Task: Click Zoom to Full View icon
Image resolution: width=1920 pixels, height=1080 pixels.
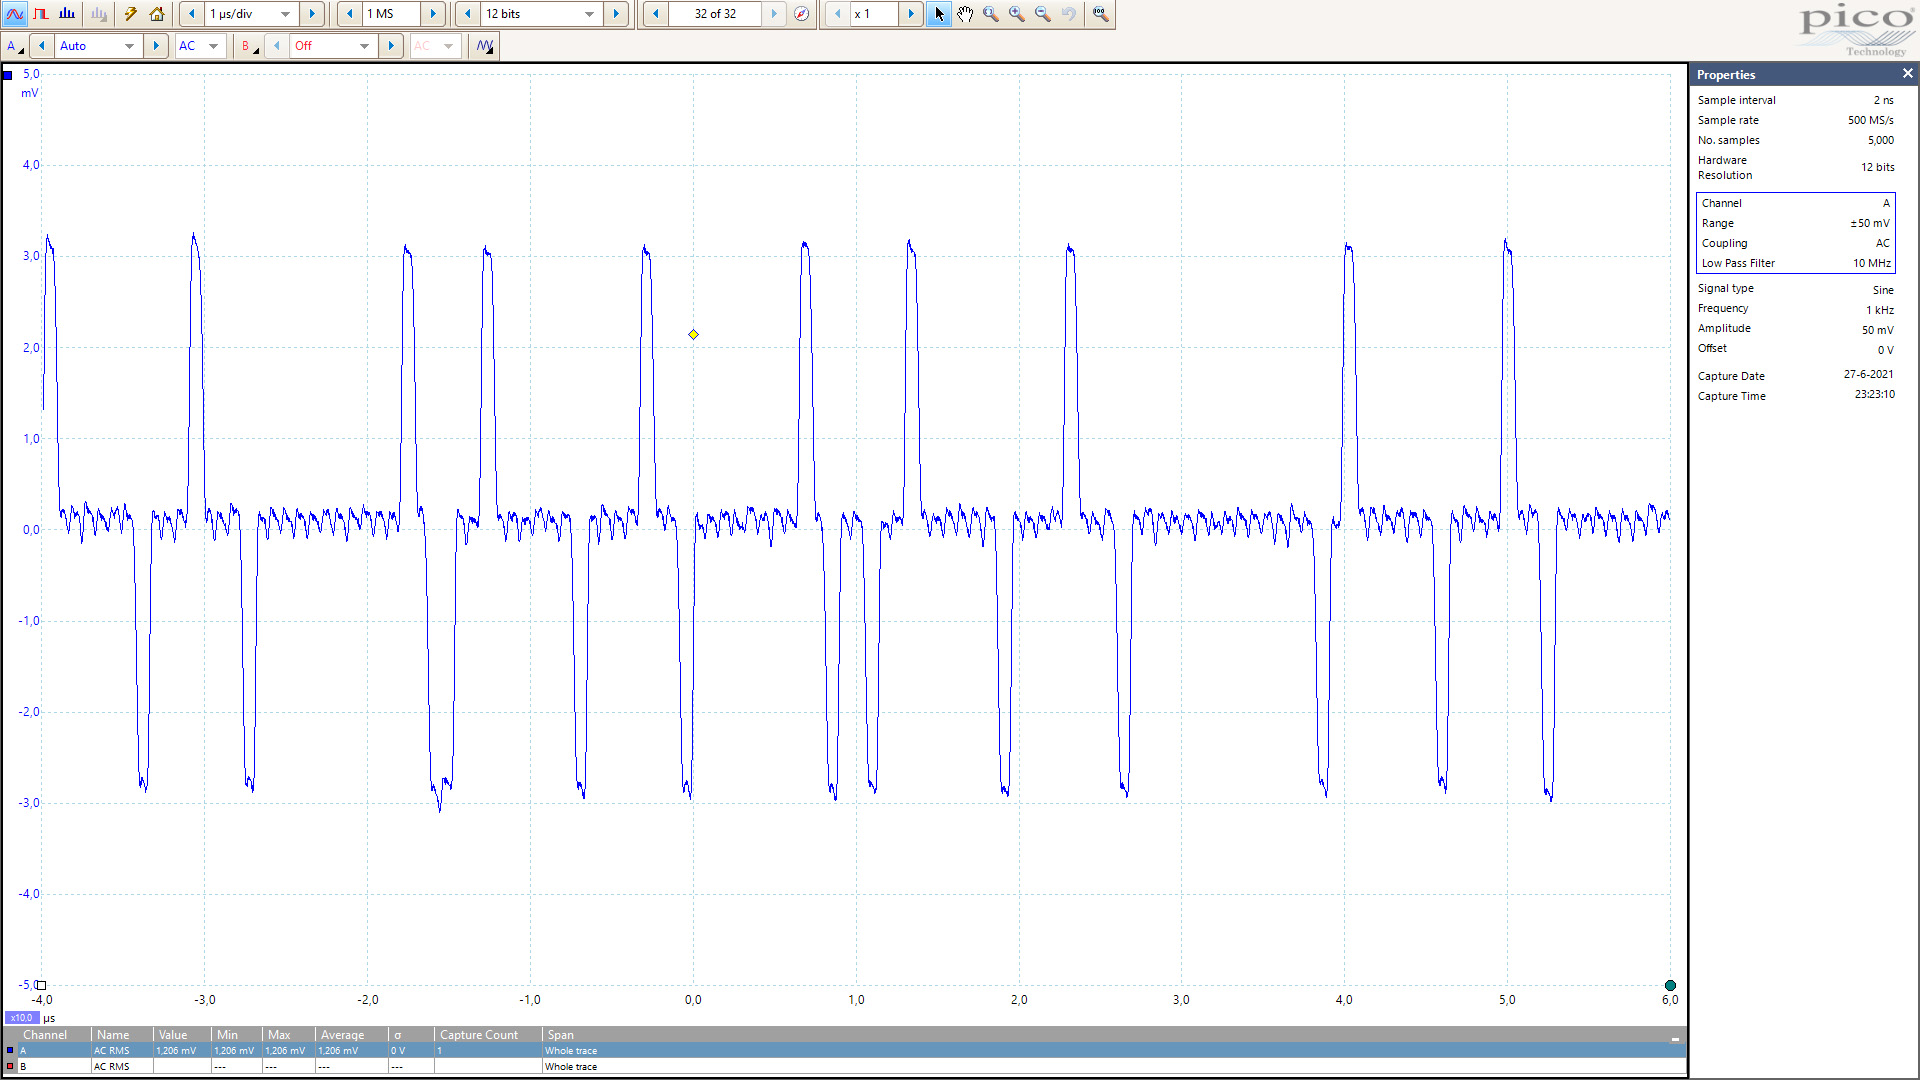Action: point(1100,14)
